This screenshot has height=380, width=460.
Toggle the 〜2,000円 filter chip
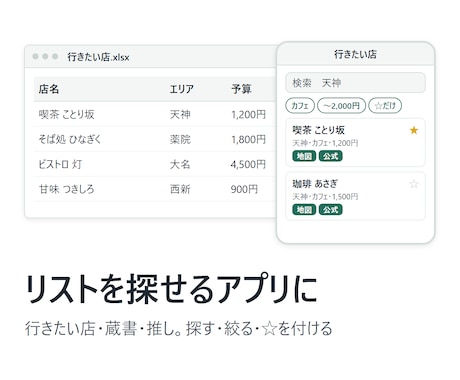tap(341, 106)
